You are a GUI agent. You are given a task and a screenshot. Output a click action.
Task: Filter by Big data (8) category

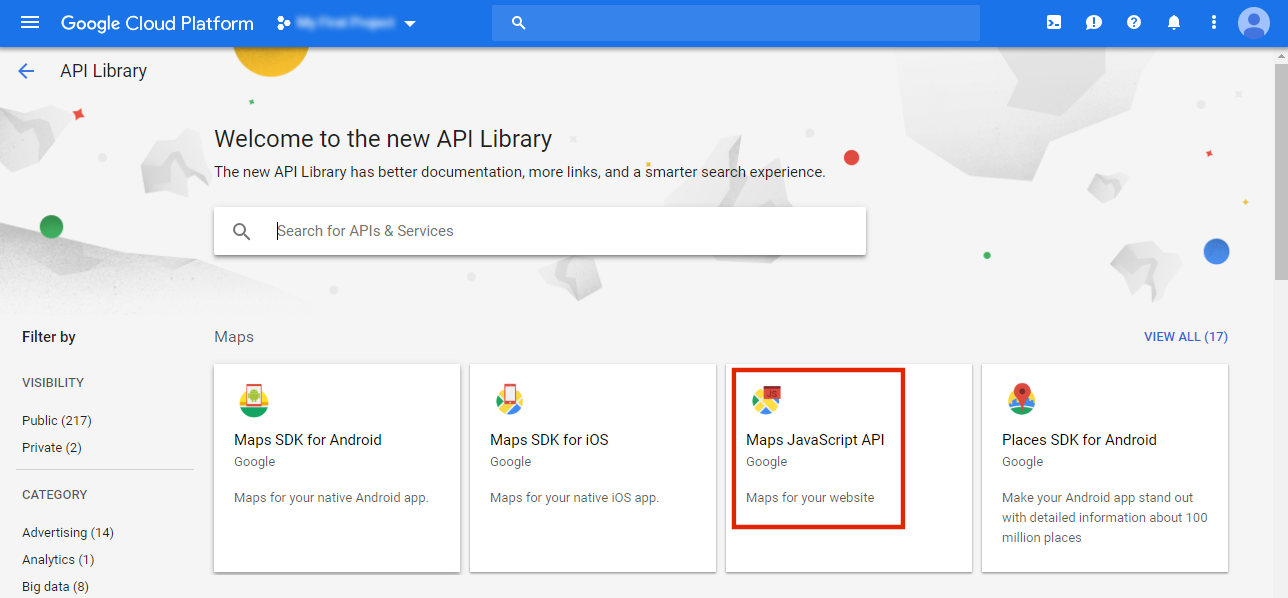pyautogui.click(x=56, y=587)
